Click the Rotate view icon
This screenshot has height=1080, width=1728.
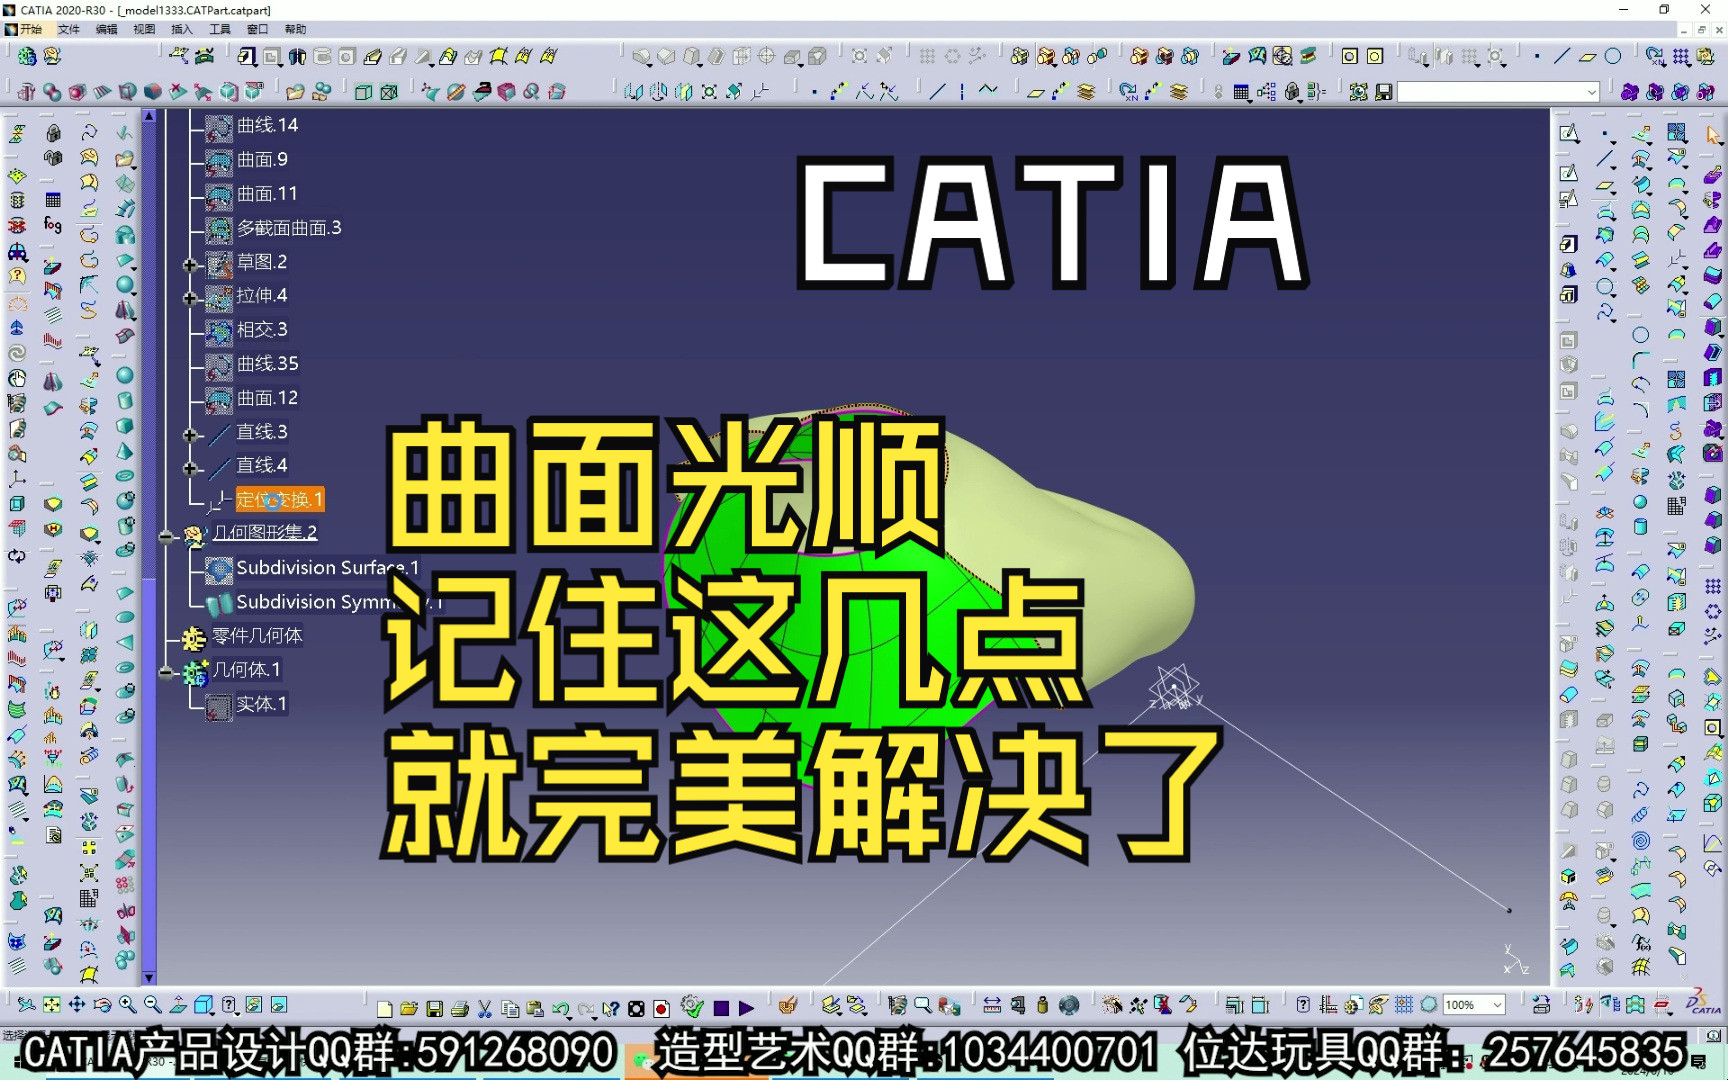pyautogui.click(x=102, y=1005)
